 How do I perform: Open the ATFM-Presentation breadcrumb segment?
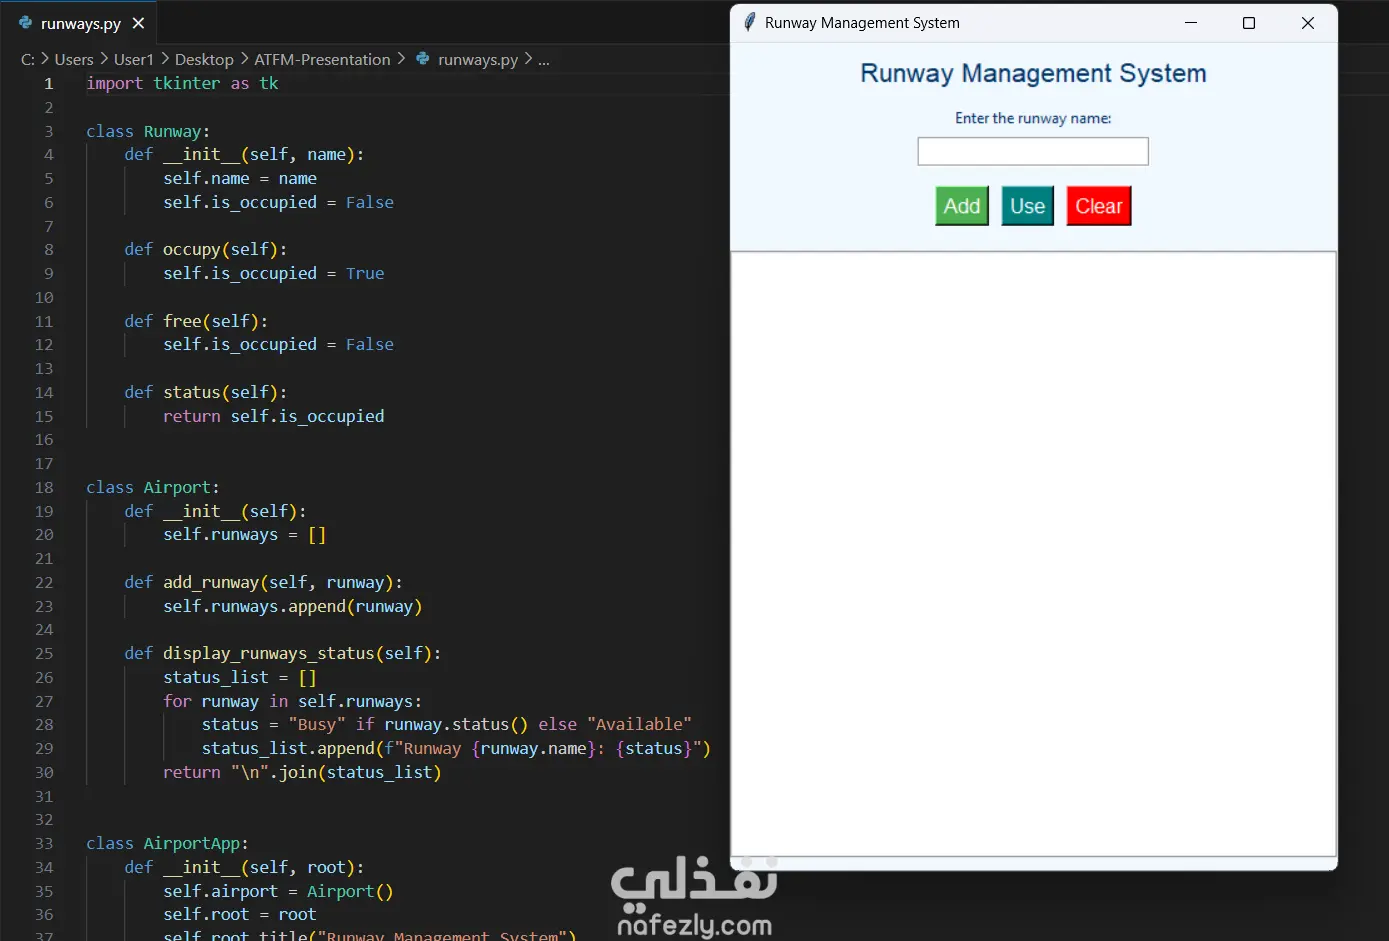pos(322,60)
